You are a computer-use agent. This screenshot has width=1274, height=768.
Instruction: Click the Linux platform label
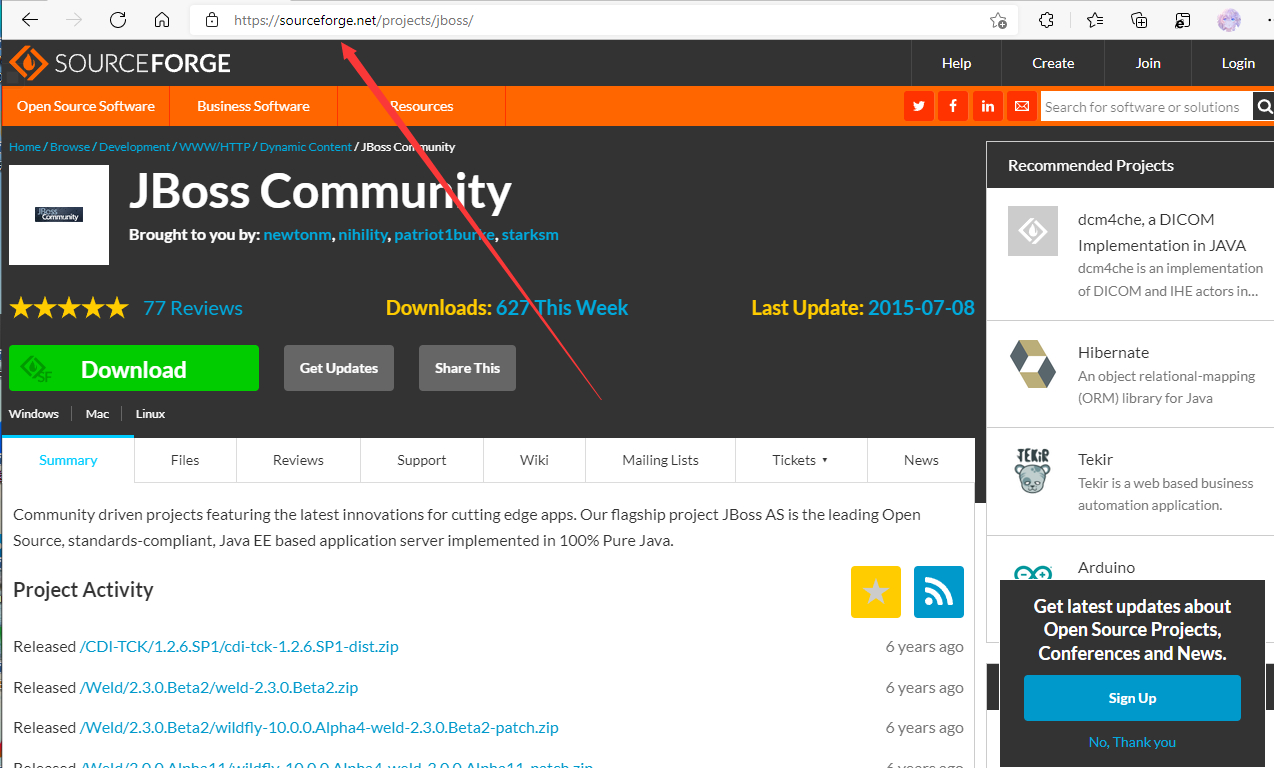click(150, 413)
